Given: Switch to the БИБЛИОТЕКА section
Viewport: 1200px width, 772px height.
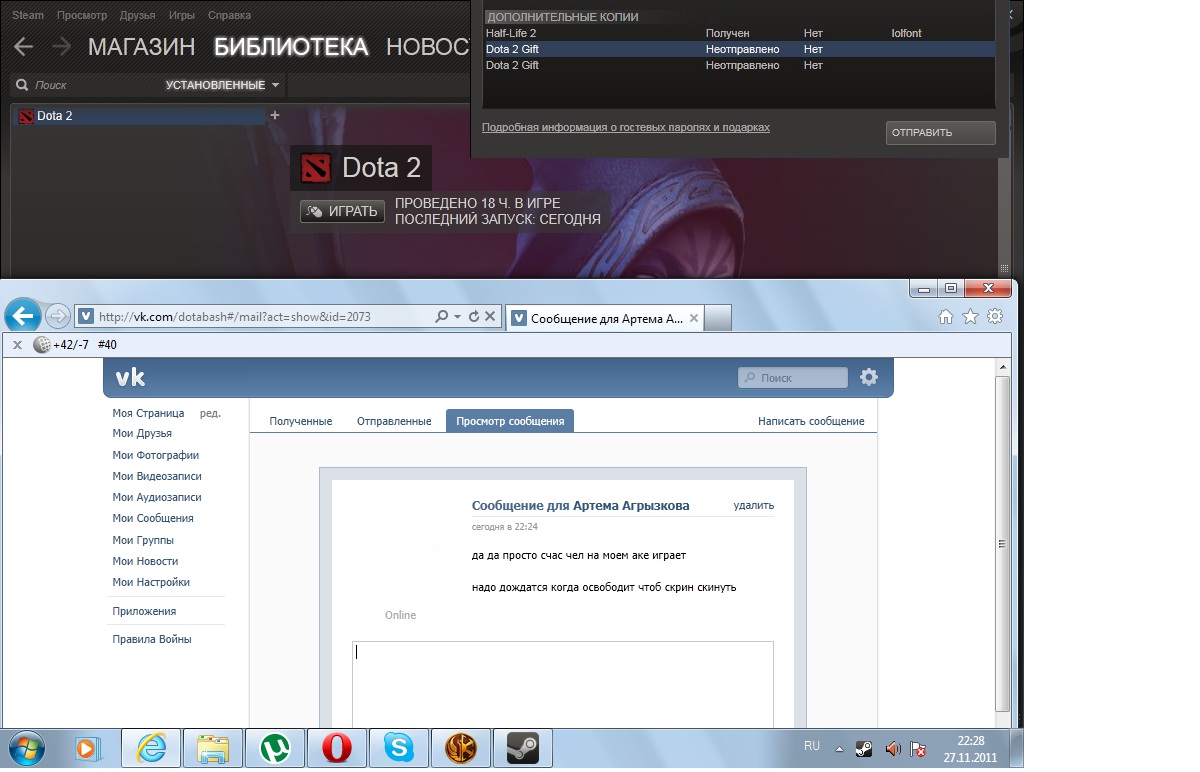Looking at the screenshot, I should click(x=291, y=47).
